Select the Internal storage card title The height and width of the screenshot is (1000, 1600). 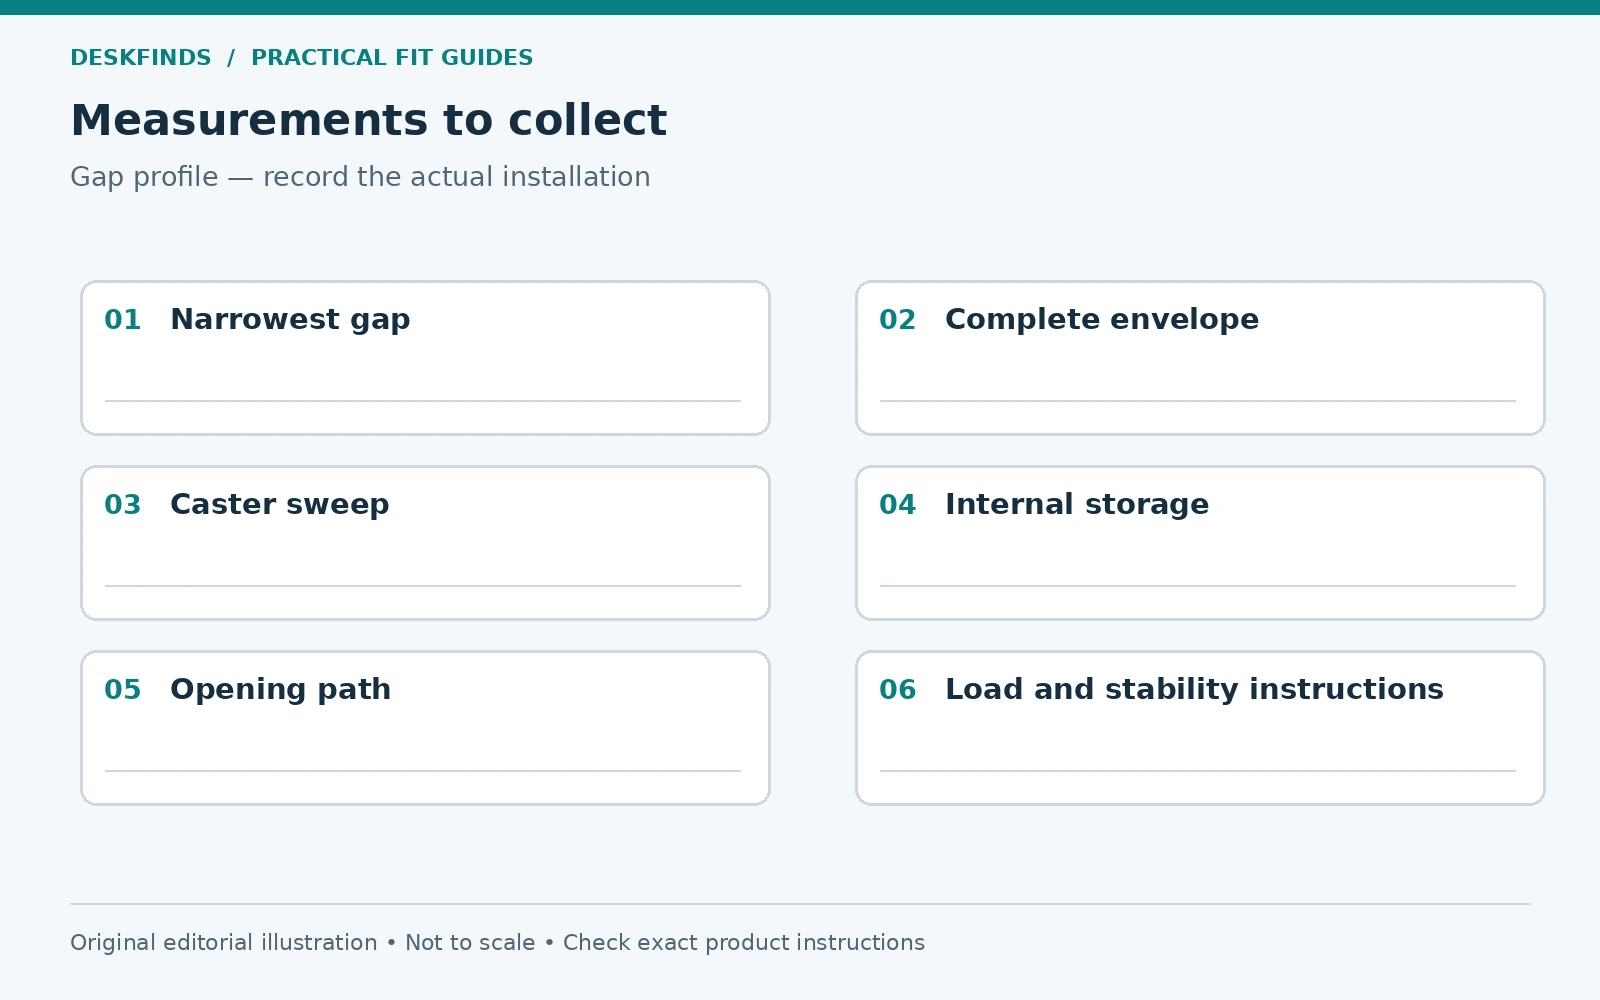pyautogui.click(x=1077, y=505)
